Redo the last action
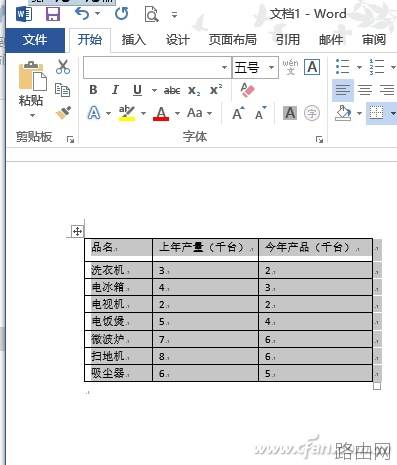The image size is (397, 465). pos(121,14)
